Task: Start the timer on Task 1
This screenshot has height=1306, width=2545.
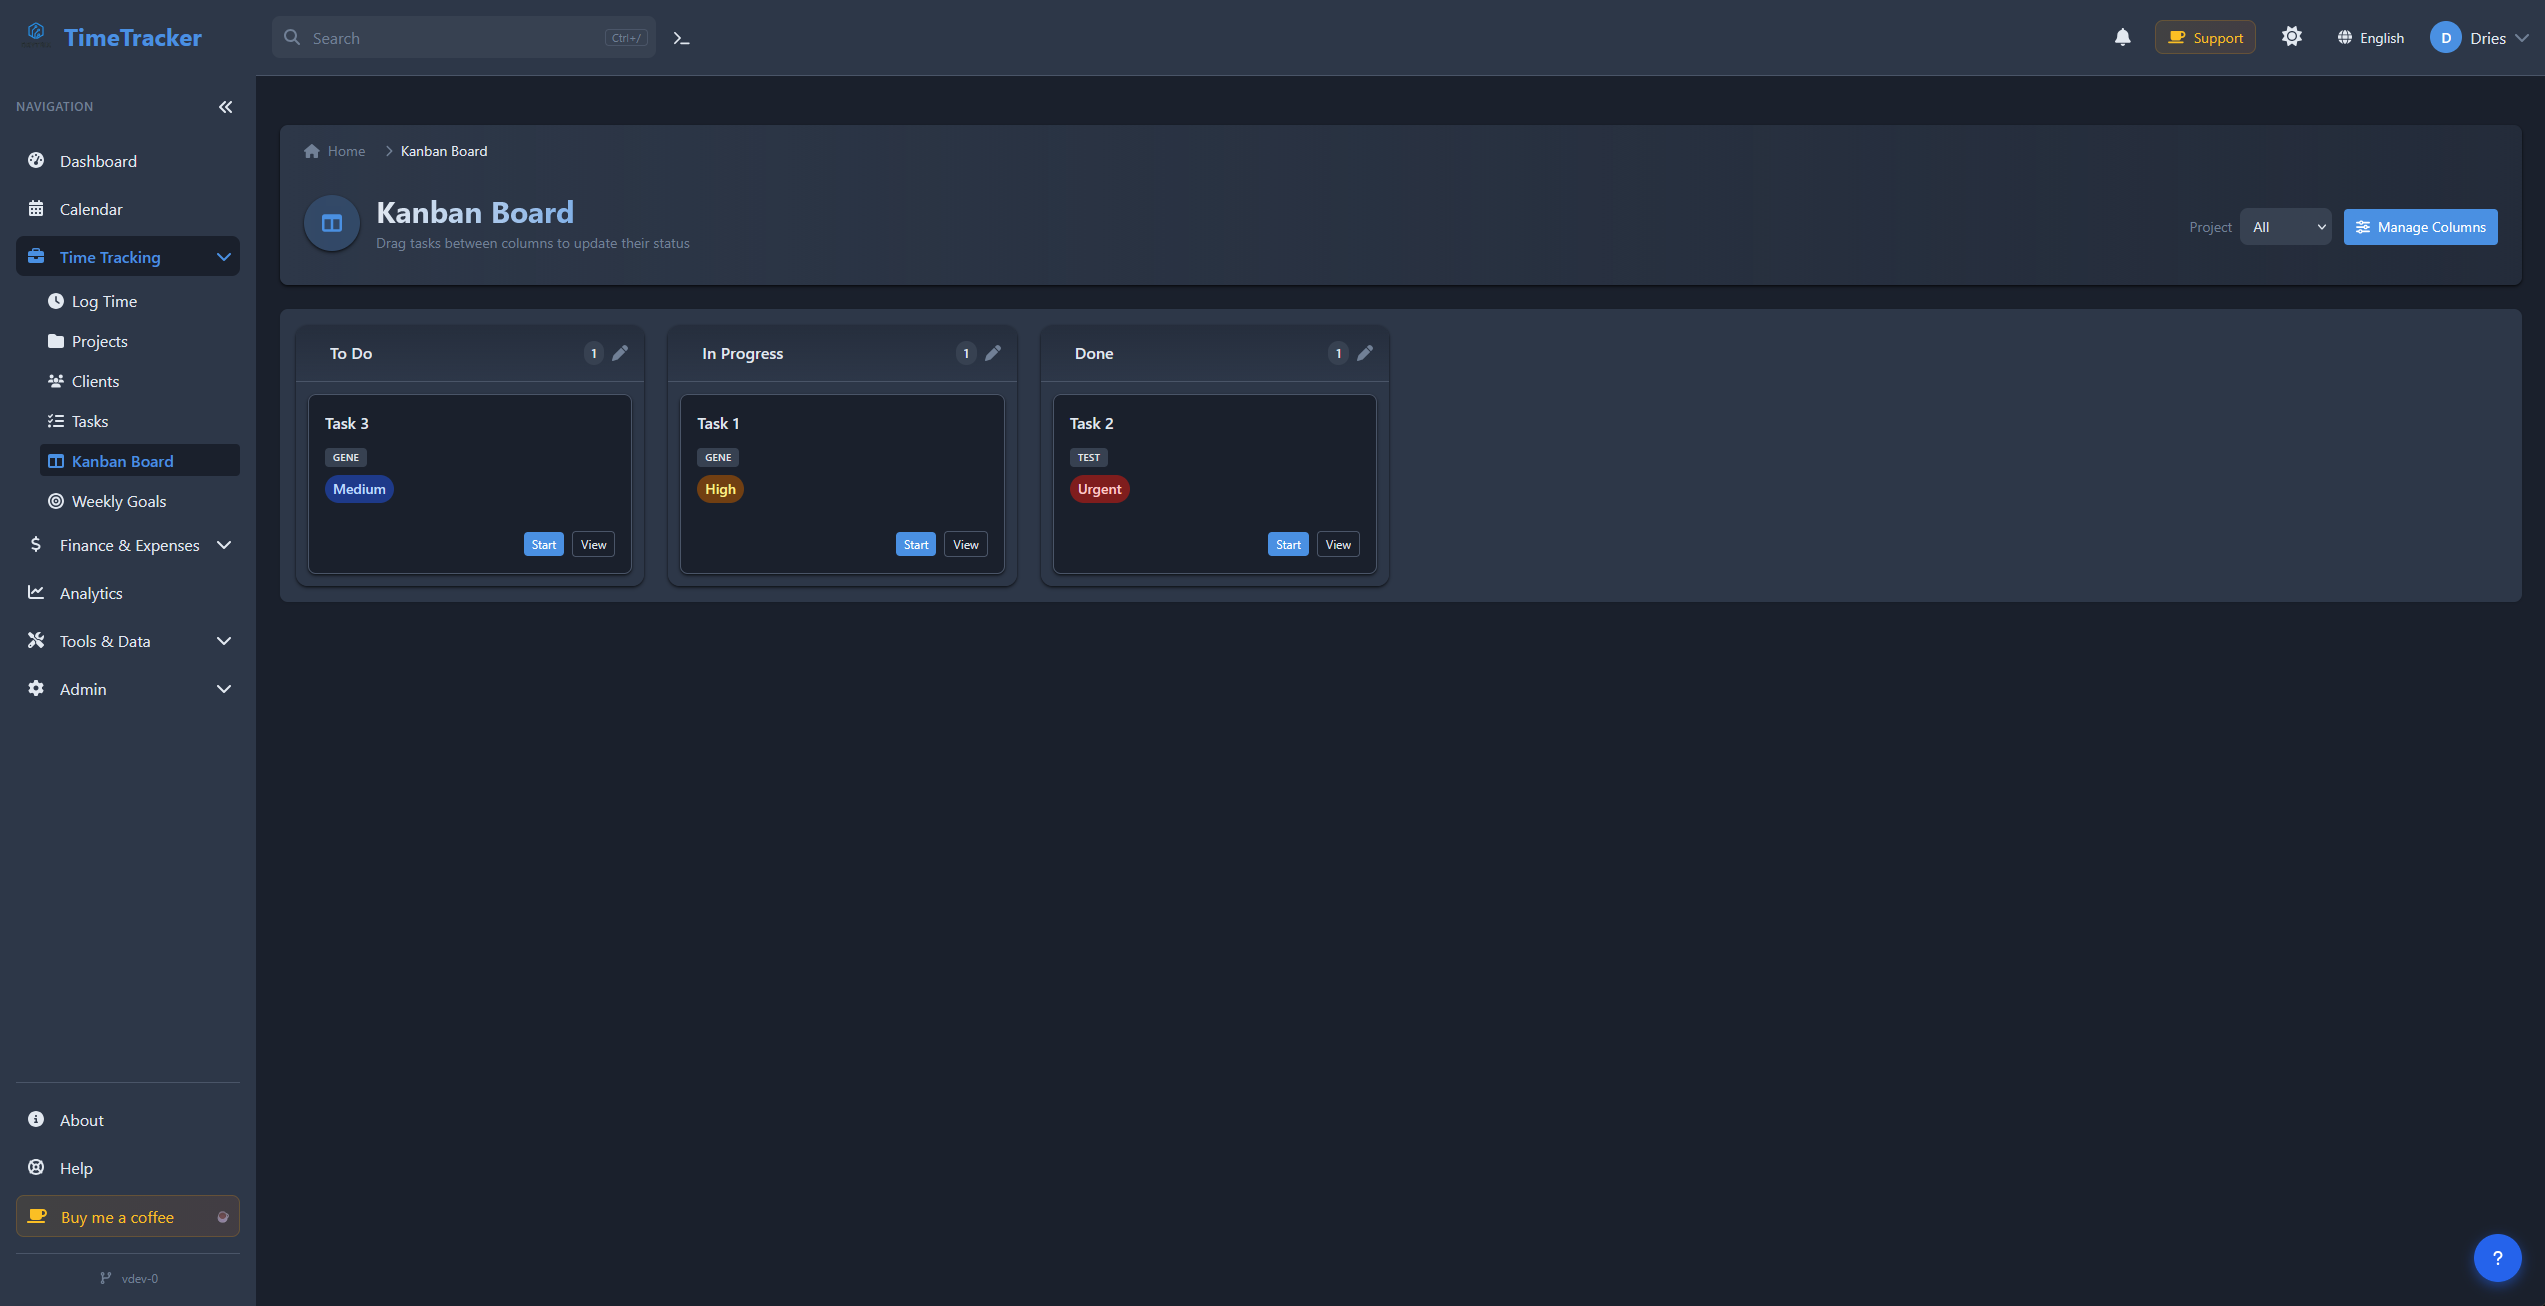Action: pyautogui.click(x=915, y=544)
